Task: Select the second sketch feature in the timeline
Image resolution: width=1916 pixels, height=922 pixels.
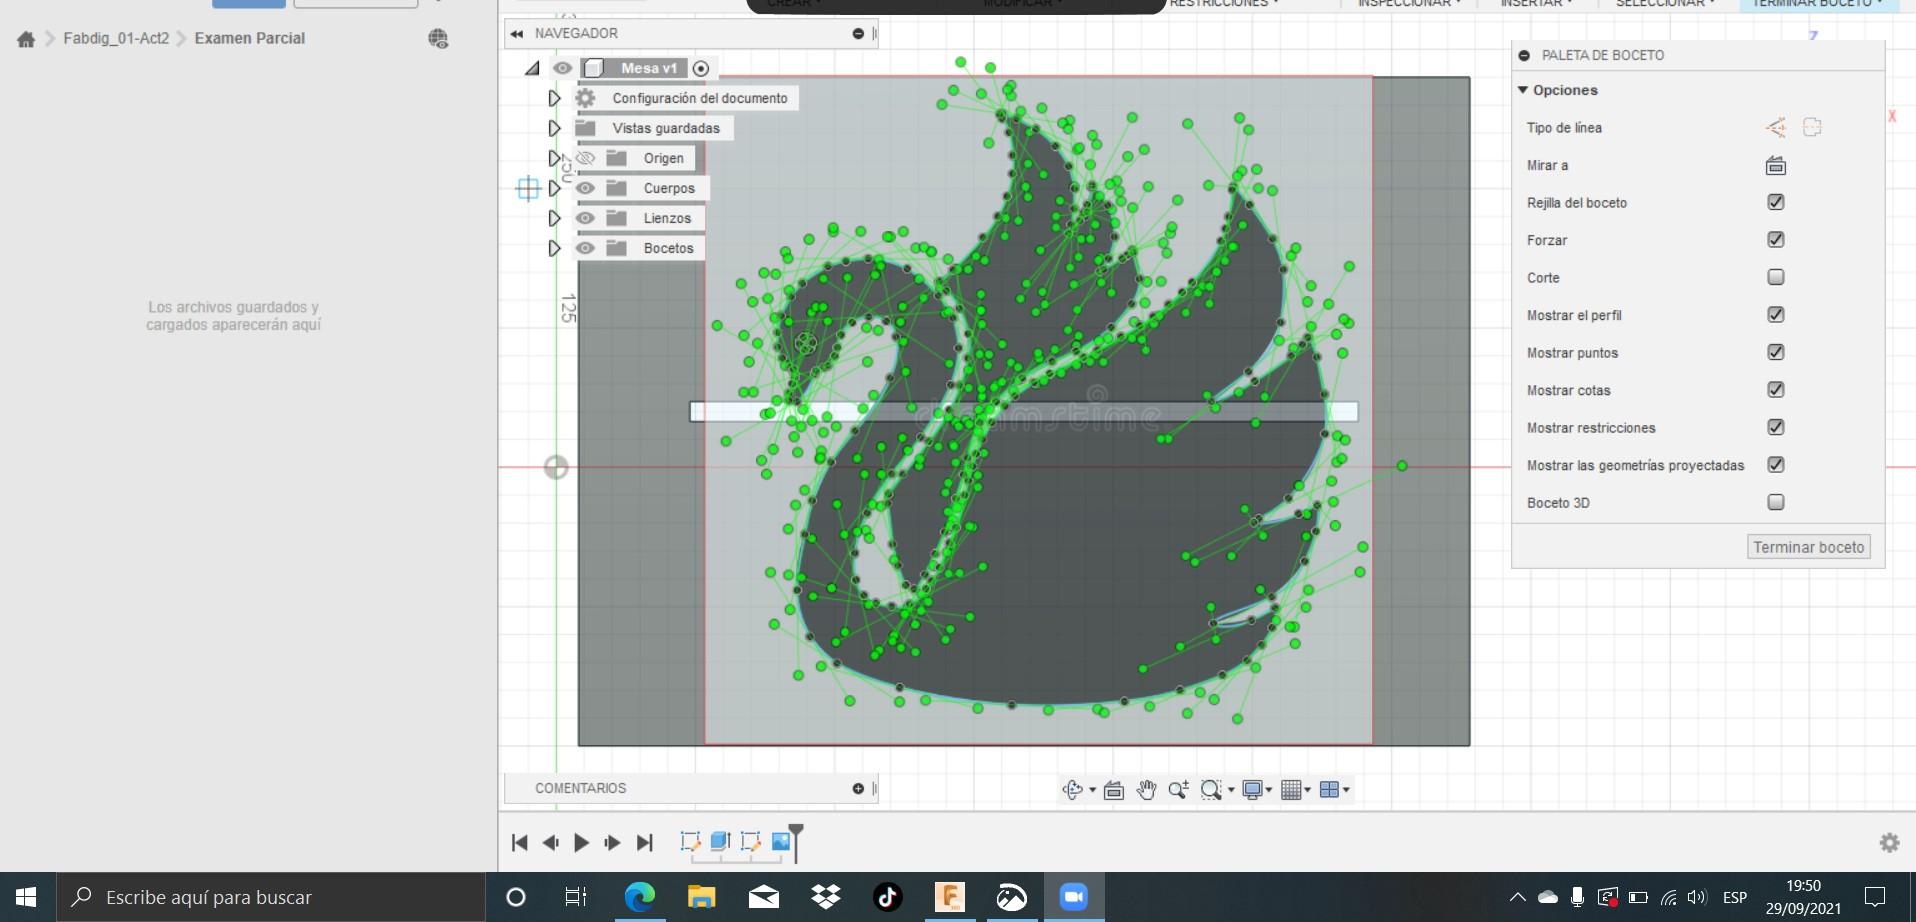Action: click(751, 842)
